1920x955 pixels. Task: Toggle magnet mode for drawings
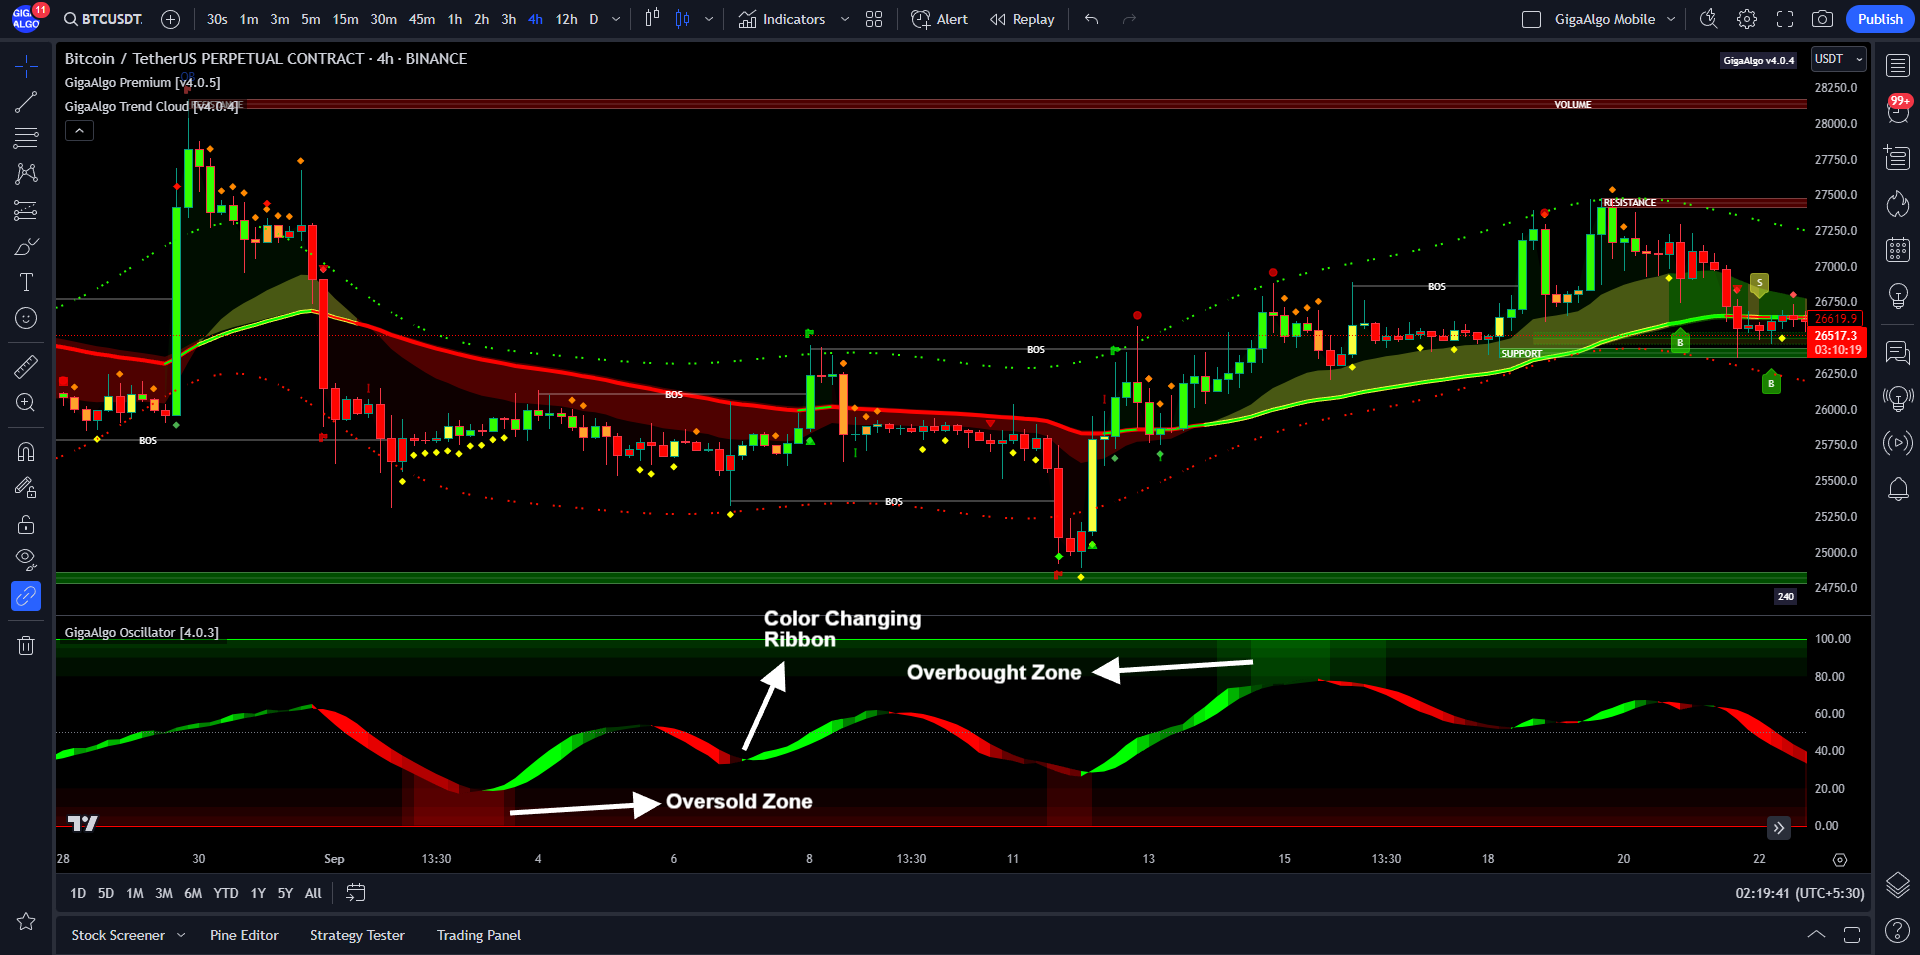coord(26,452)
